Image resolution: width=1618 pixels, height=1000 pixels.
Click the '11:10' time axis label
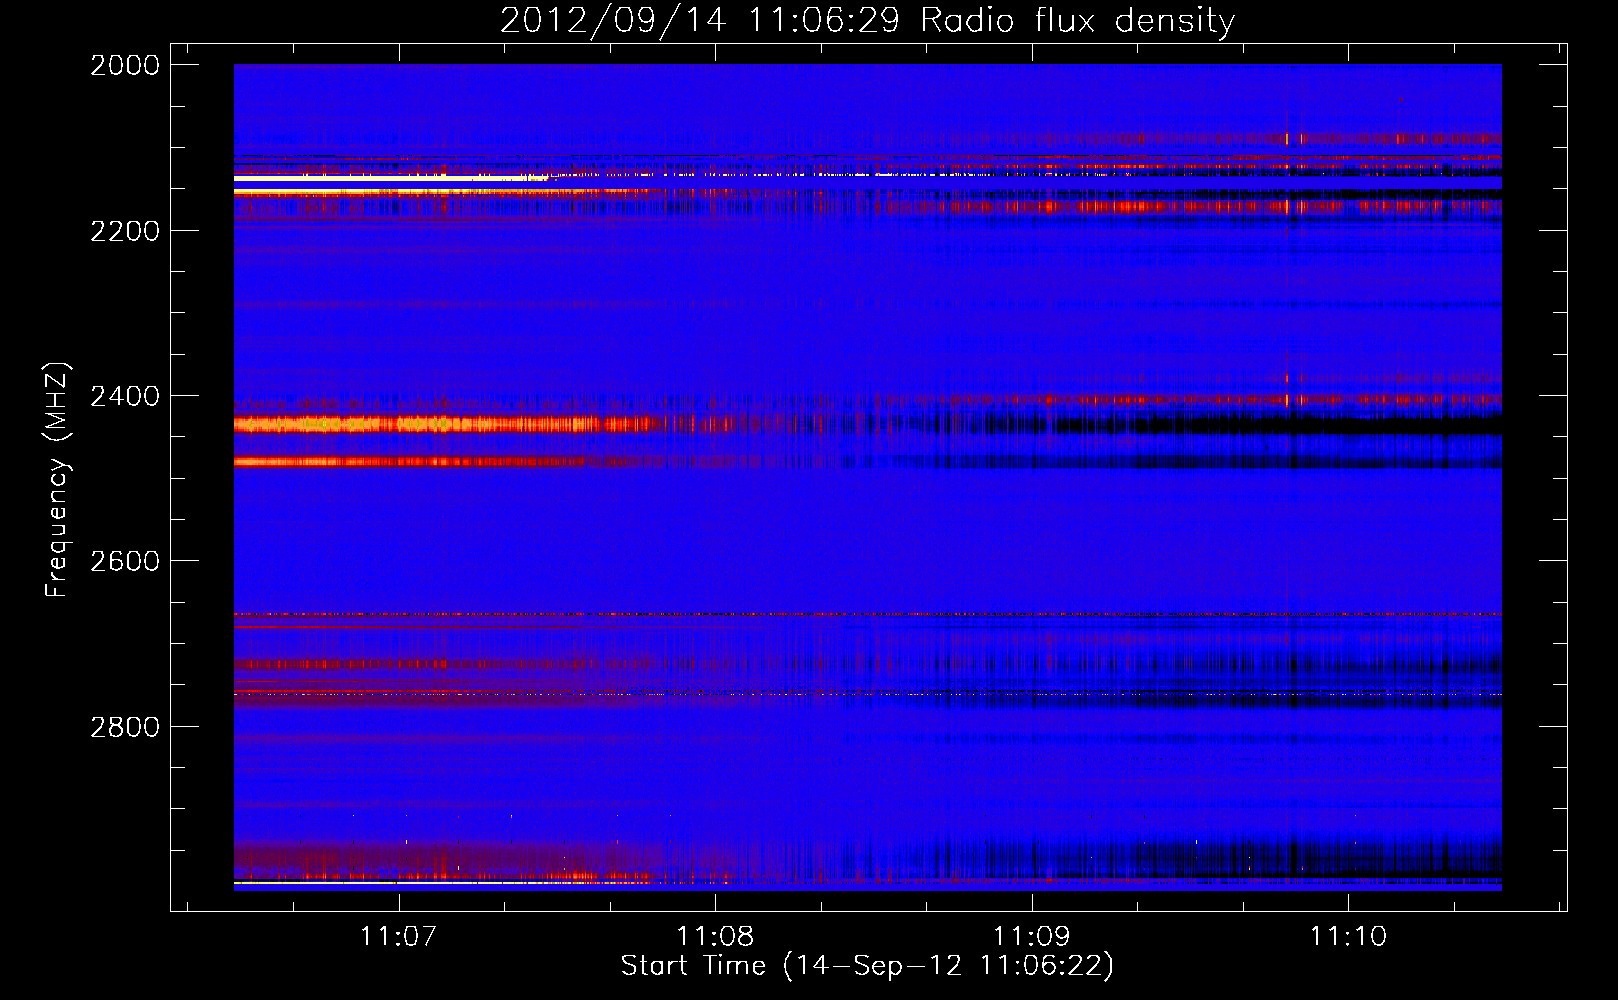tap(1348, 937)
